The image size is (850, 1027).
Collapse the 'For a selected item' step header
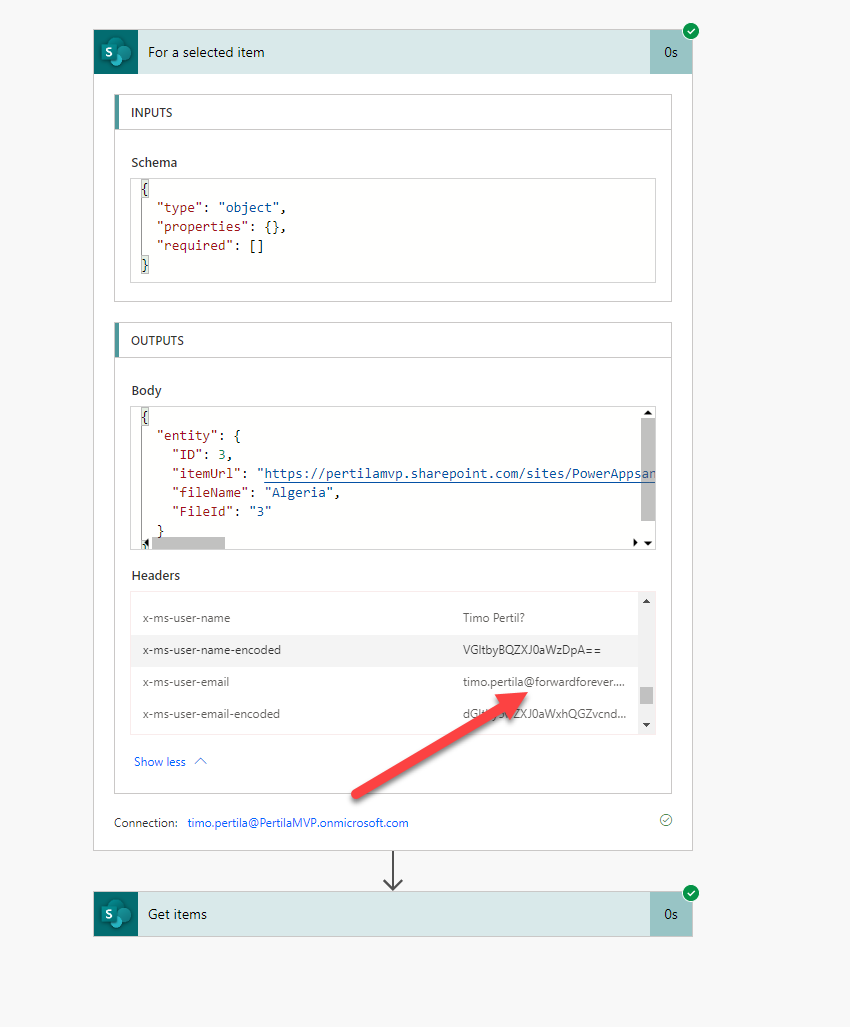[390, 52]
